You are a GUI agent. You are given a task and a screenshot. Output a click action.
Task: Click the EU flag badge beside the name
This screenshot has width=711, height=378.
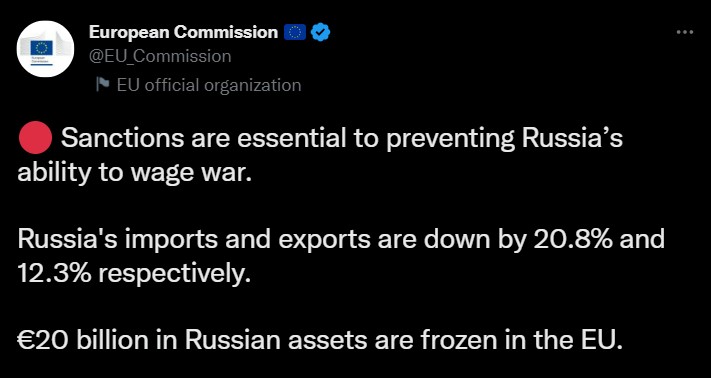click(295, 33)
